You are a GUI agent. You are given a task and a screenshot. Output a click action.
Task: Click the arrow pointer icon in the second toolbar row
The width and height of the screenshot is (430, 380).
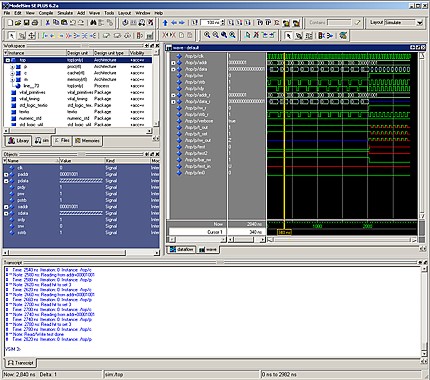click(12, 35)
